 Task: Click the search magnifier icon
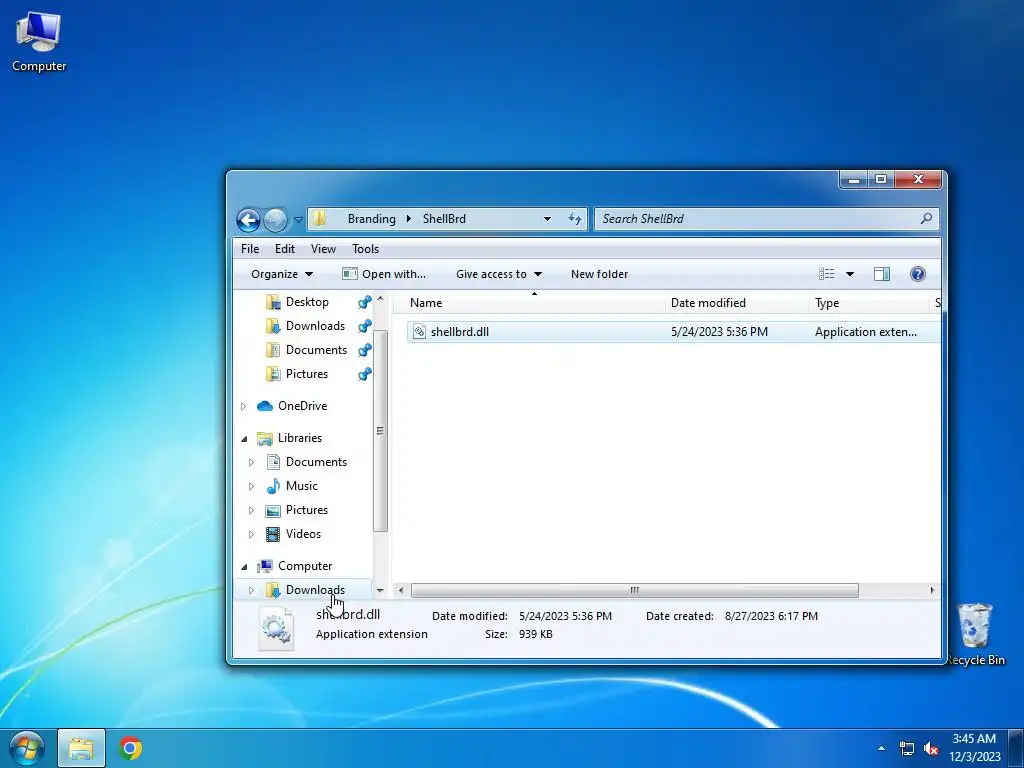pyautogui.click(x=926, y=219)
